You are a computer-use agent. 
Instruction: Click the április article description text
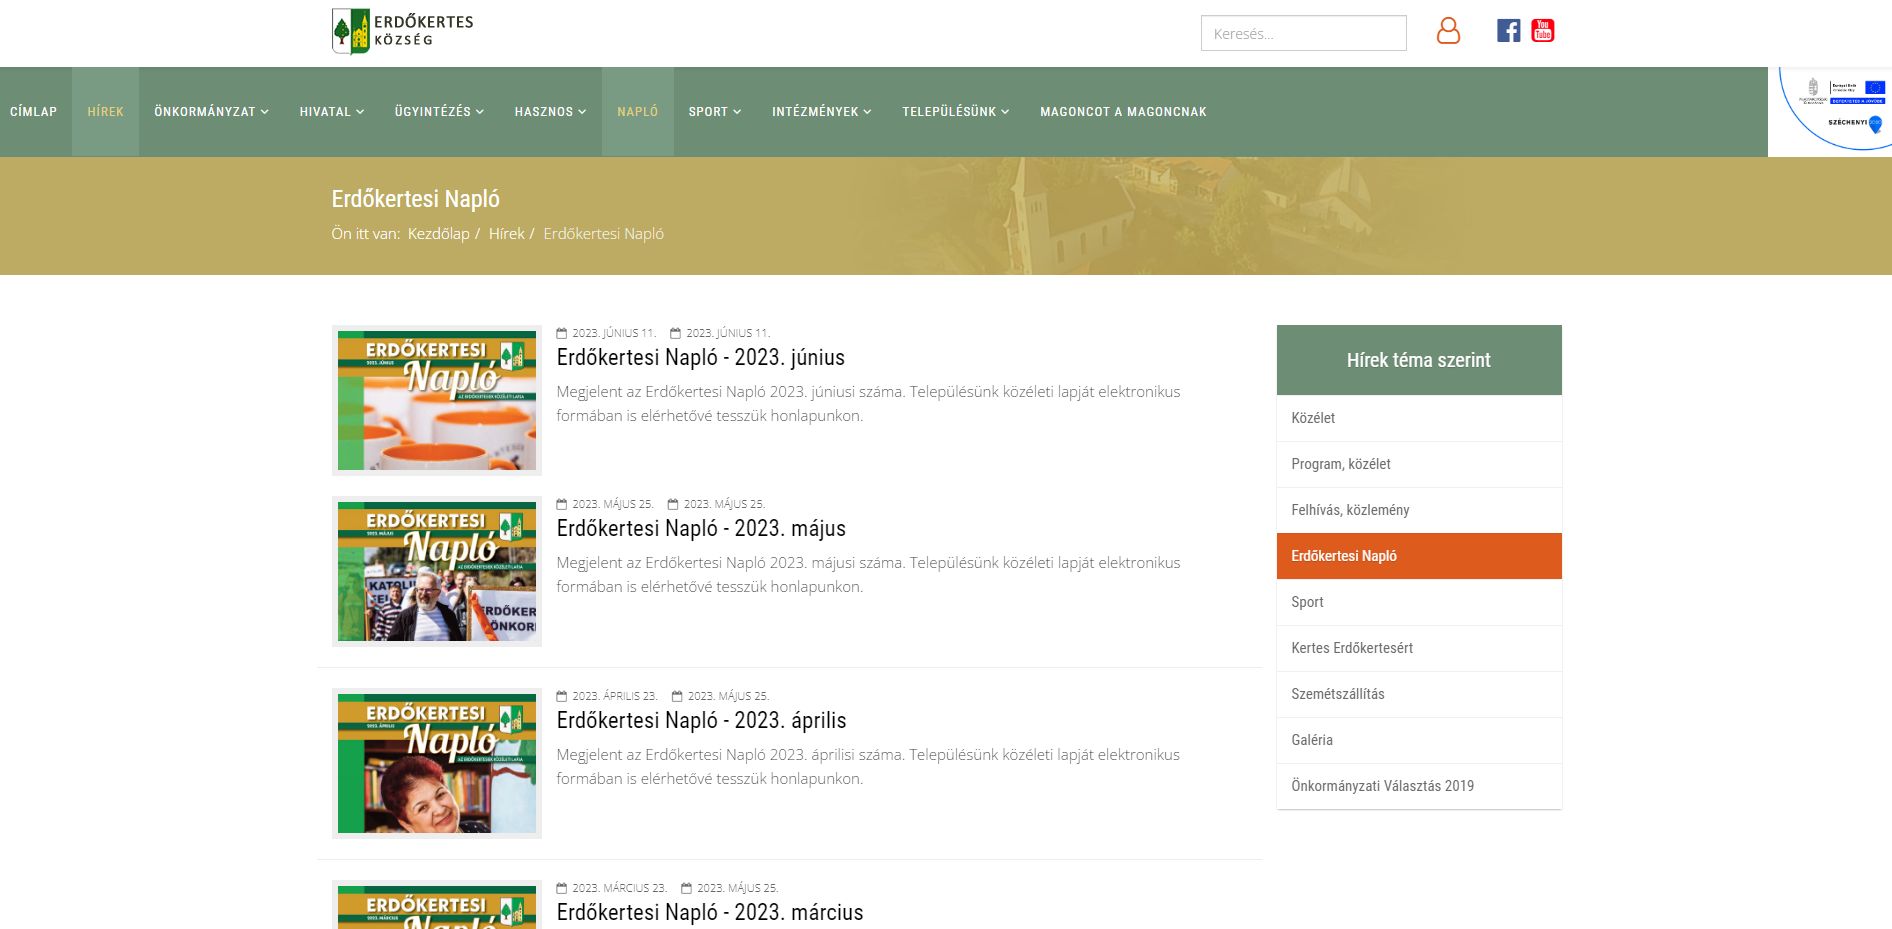868,767
